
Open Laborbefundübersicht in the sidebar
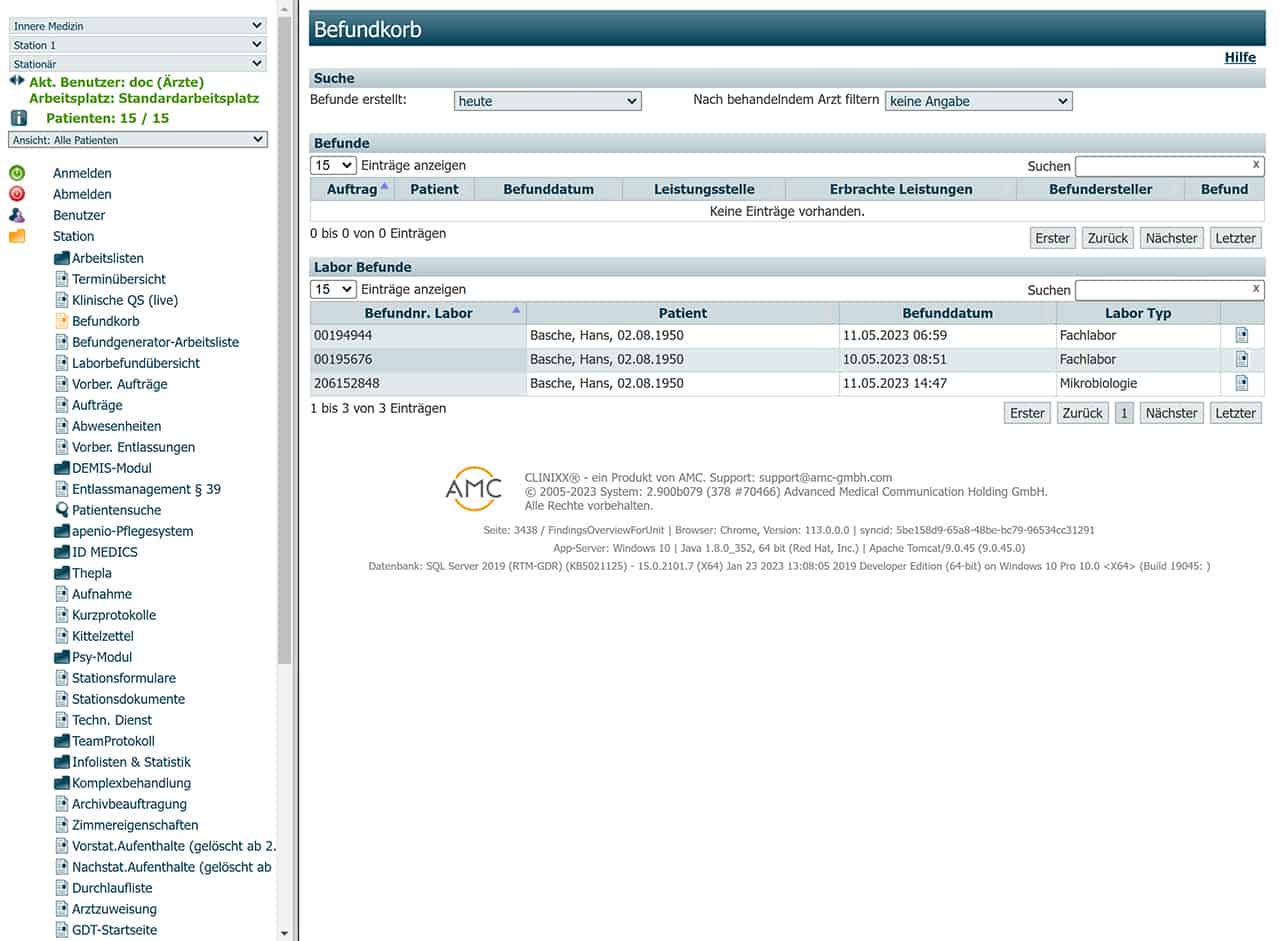(136, 363)
